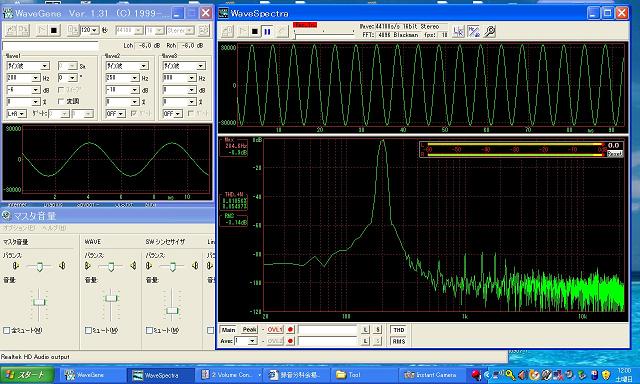Open Wave1 level dropdown showing -6 dB

[36, 90]
